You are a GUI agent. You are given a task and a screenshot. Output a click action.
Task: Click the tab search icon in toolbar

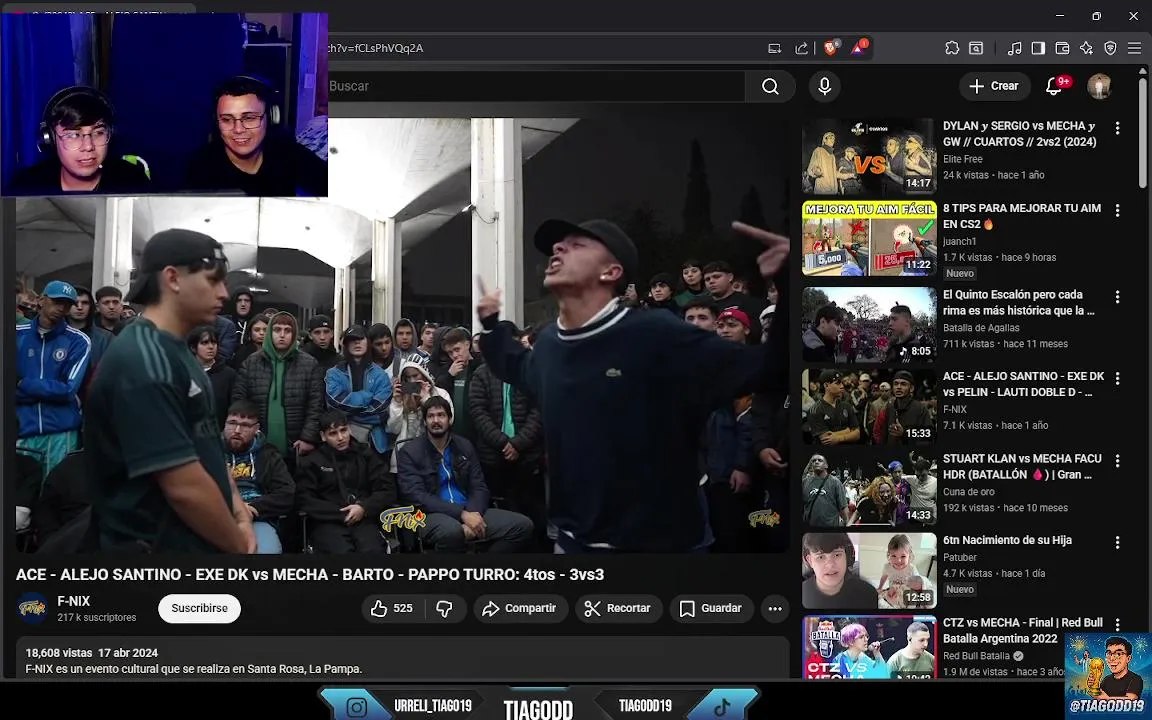coord(976,48)
